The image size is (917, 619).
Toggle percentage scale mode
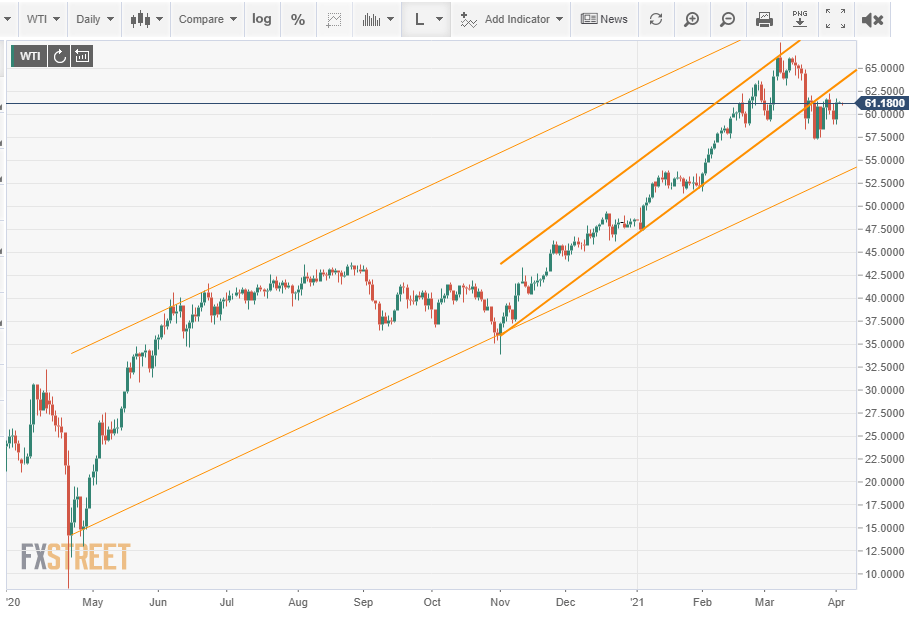tap(298, 19)
